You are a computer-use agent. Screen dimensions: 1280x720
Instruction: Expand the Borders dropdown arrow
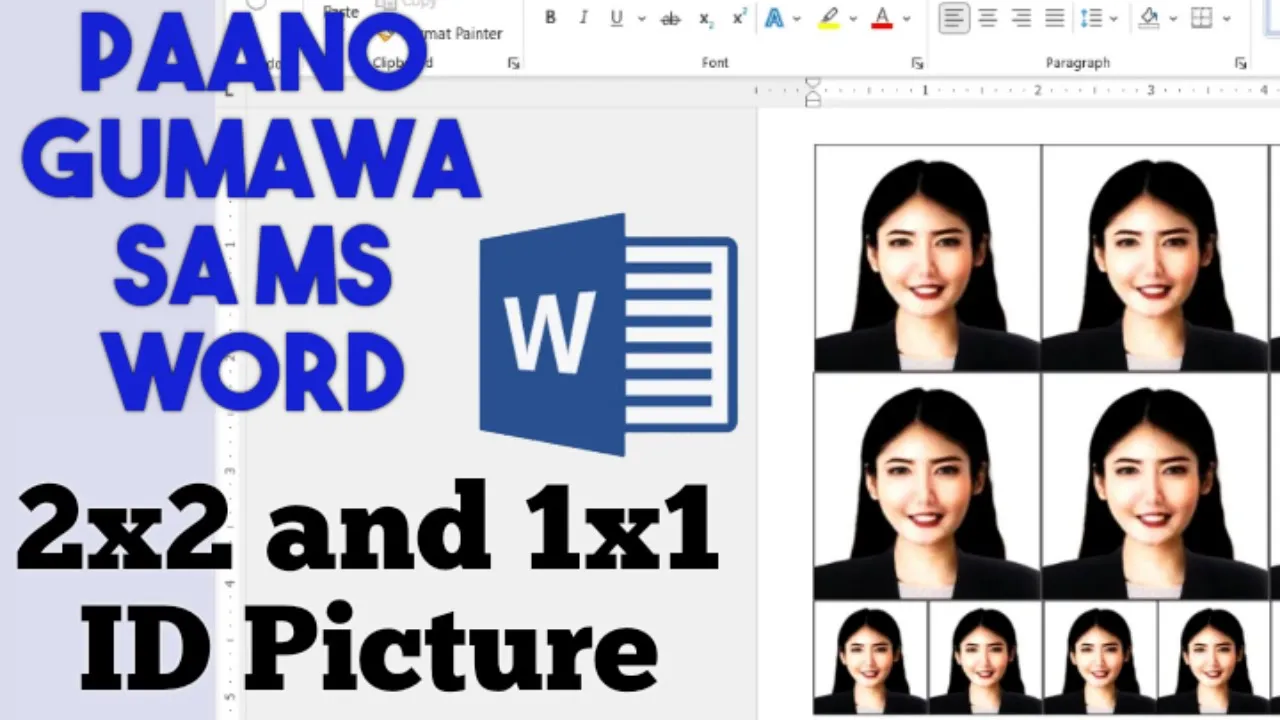click(x=1226, y=18)
